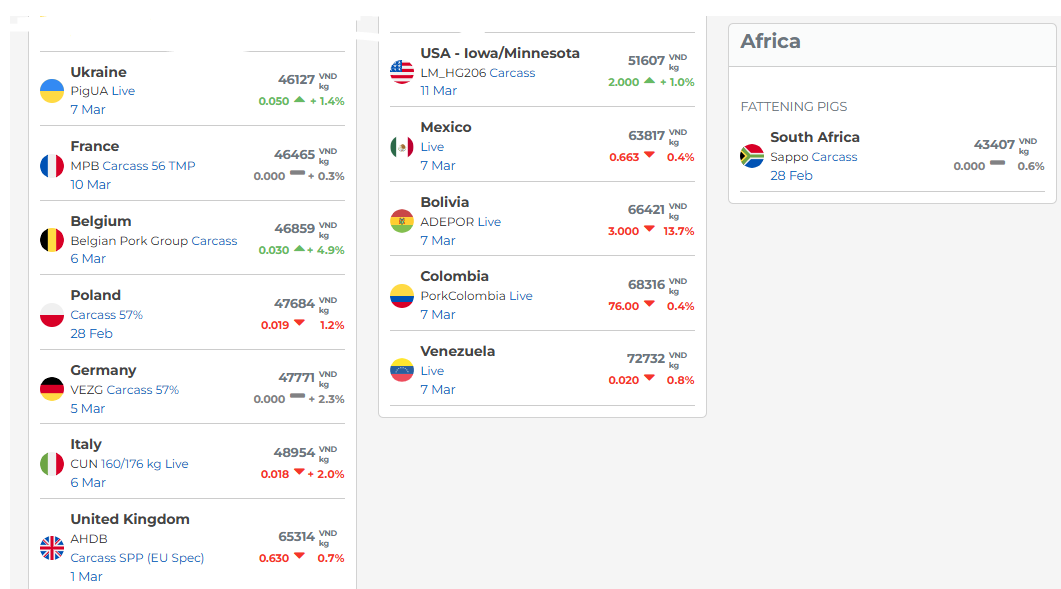Click the Poland country name

click(95, 296)
